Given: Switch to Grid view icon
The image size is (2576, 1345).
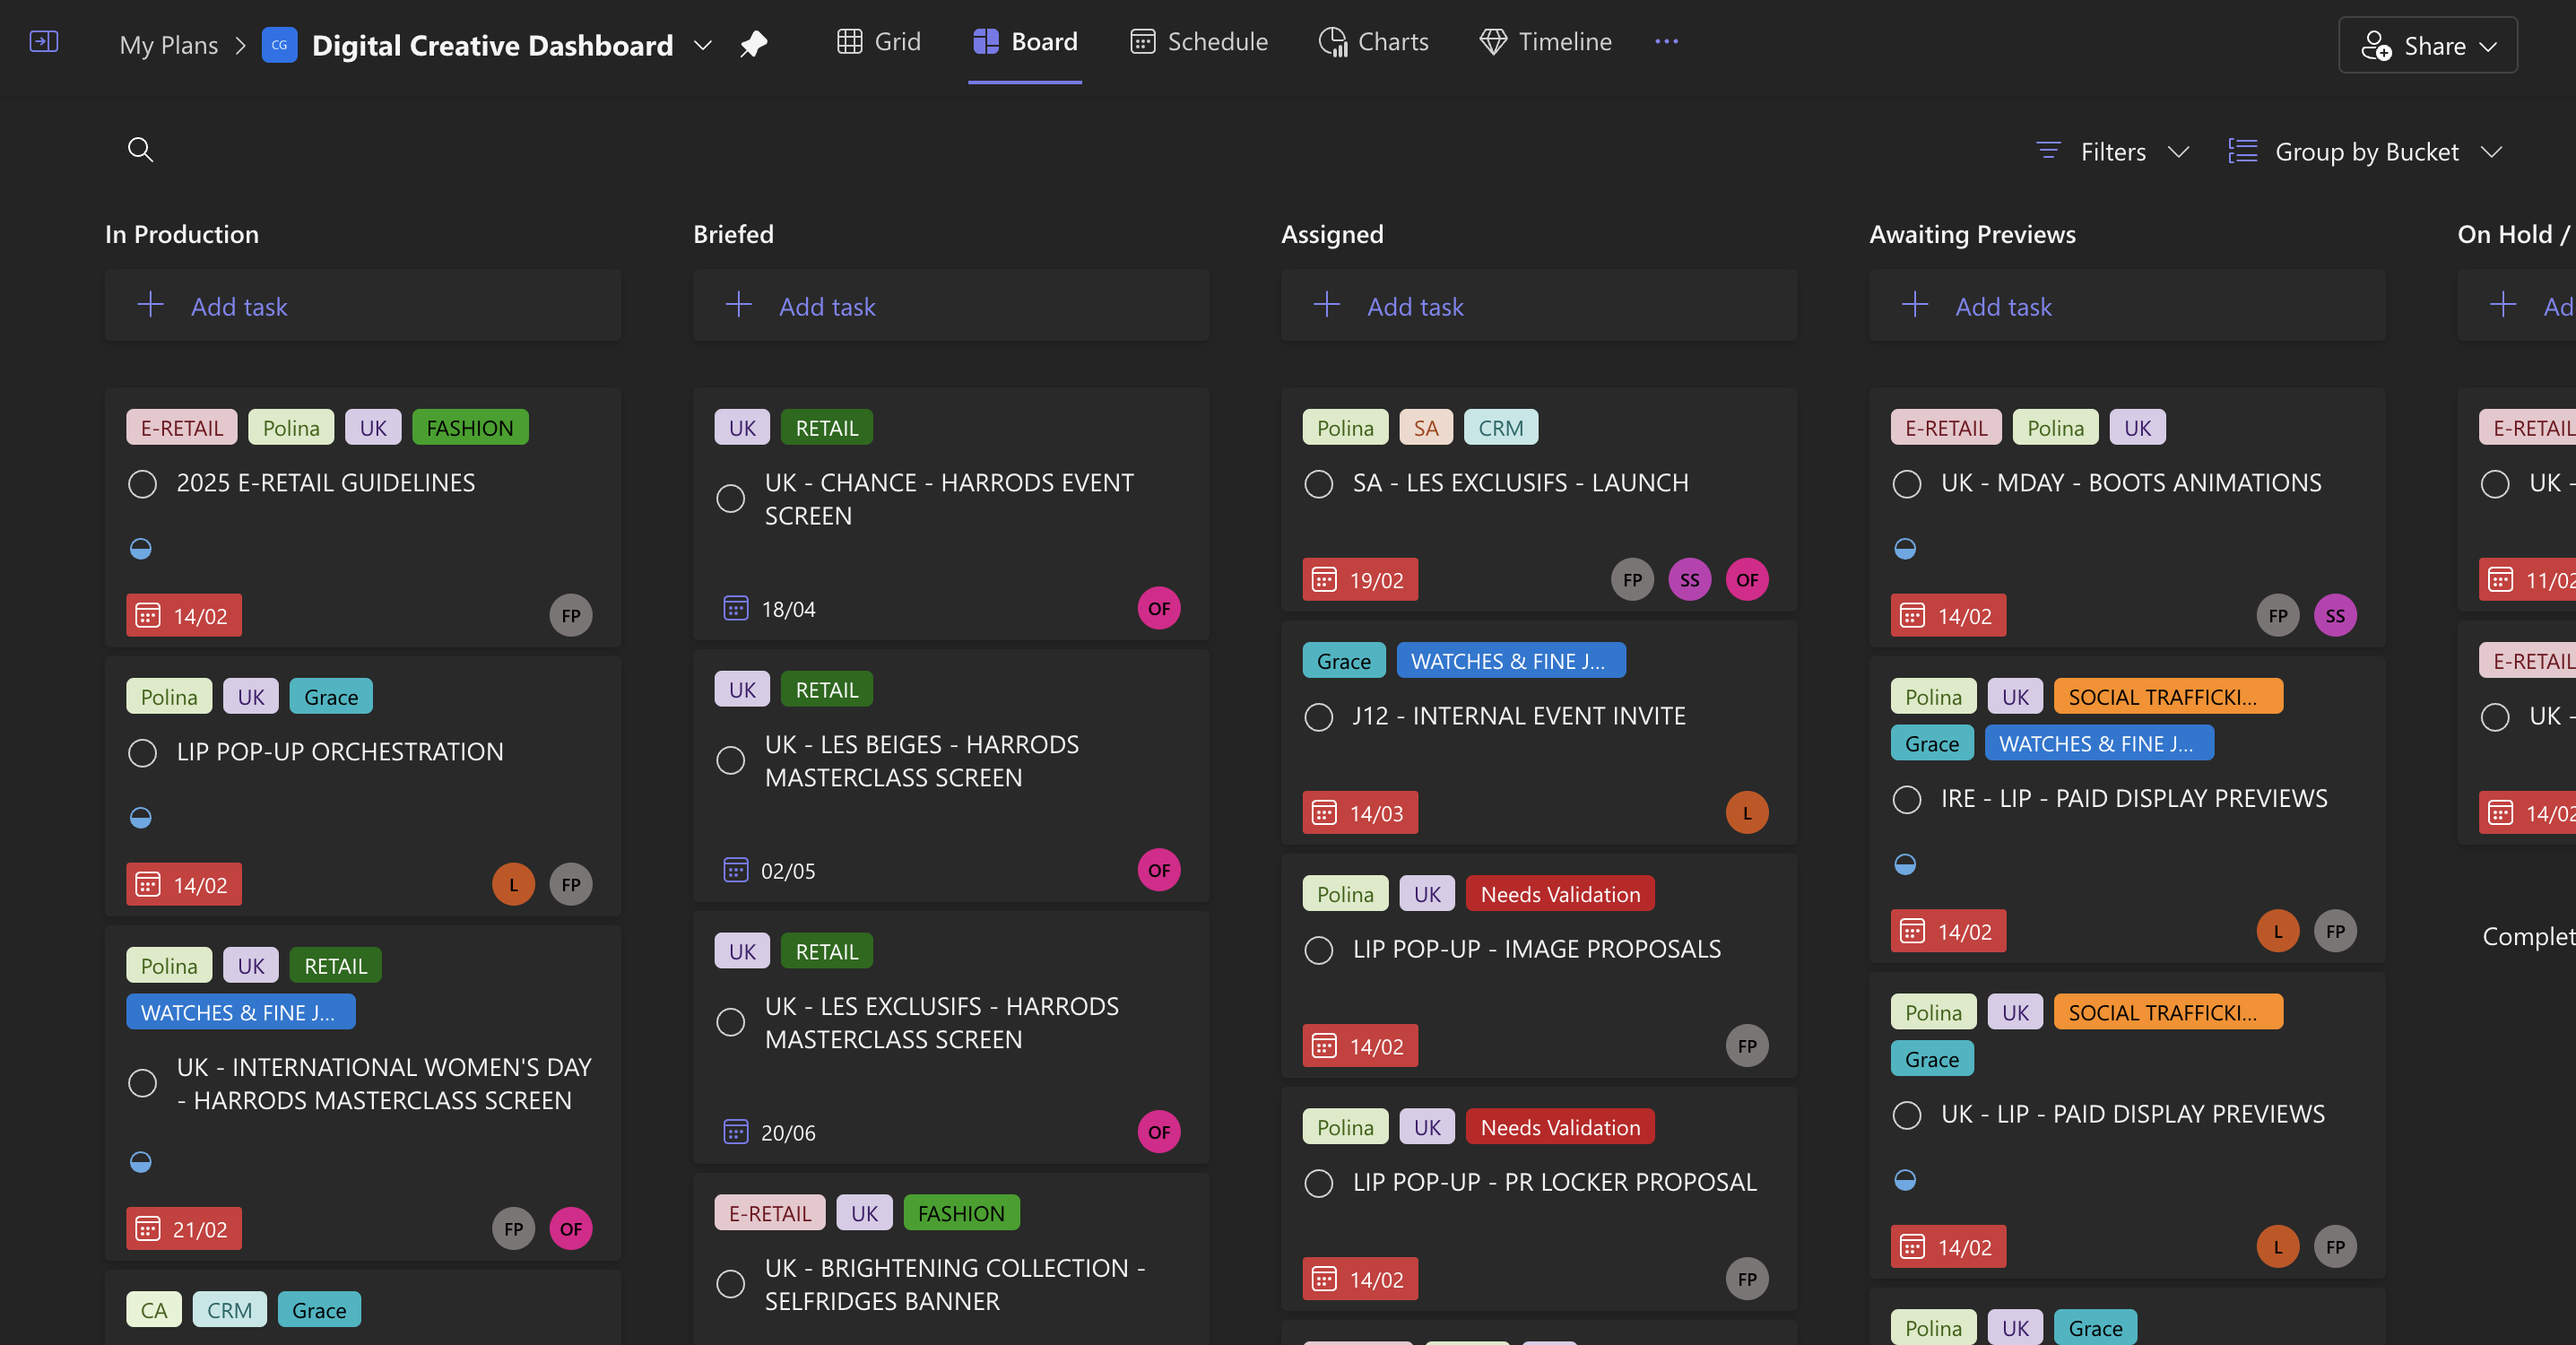Looking at the screenshot, I should [x=849, y=41].
